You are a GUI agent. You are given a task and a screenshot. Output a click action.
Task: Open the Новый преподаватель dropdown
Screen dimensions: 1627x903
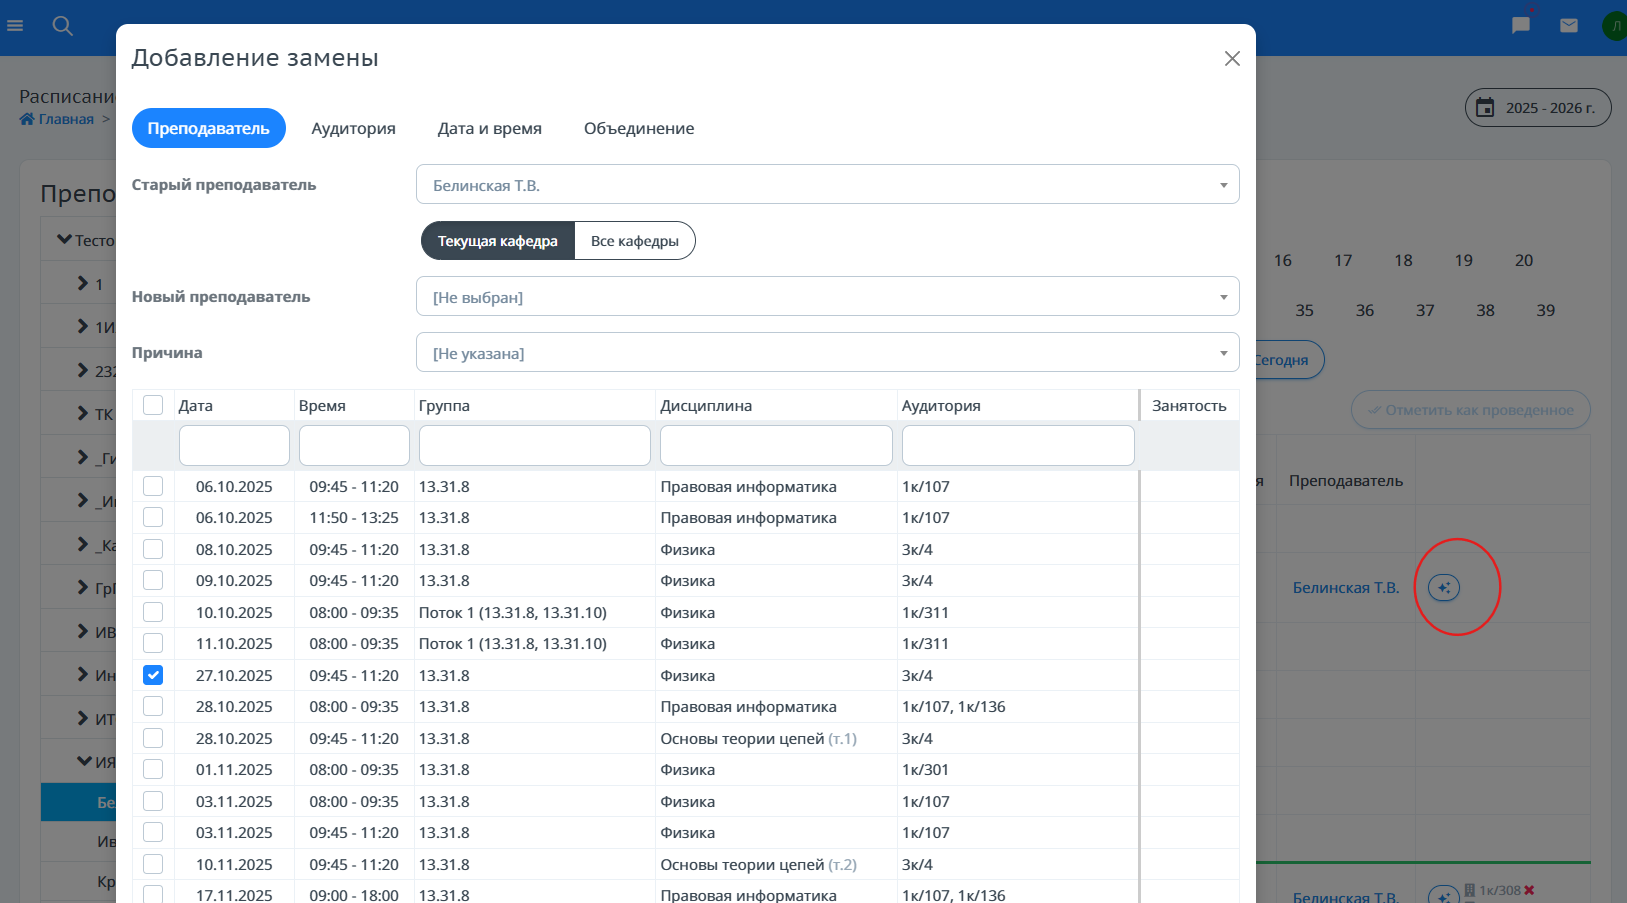pos(827,297)
